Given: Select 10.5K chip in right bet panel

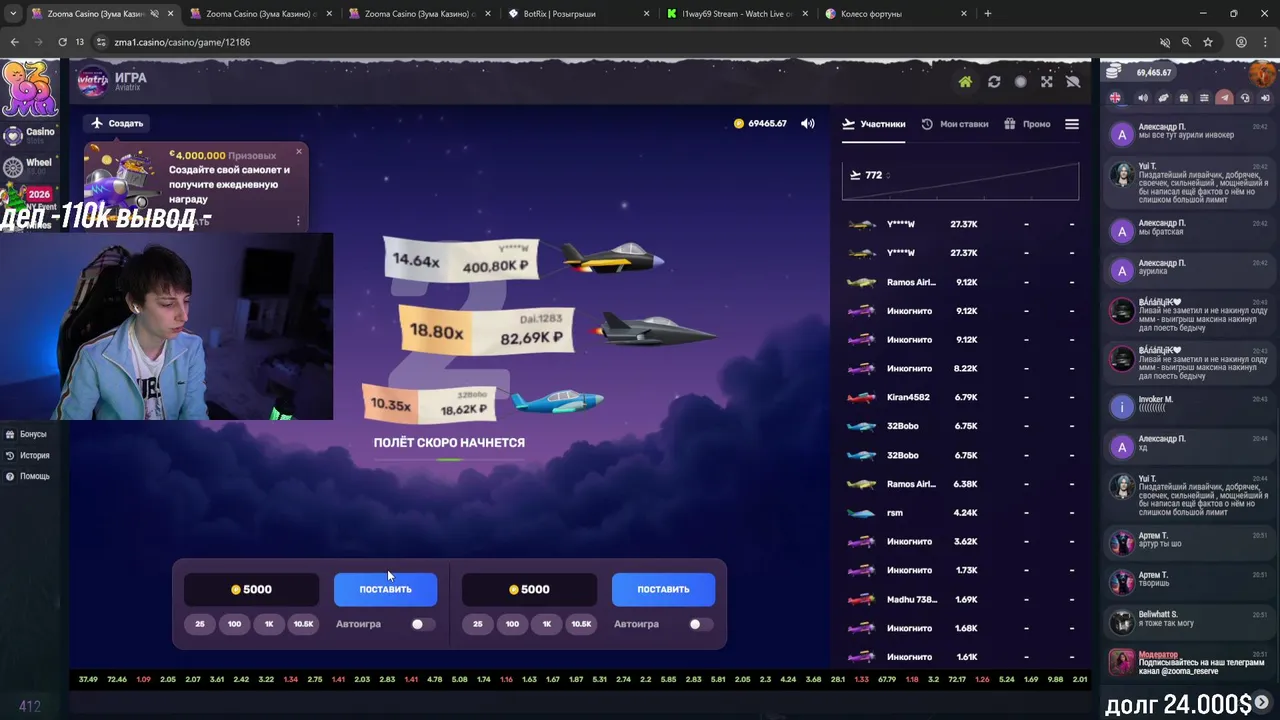Looking at the screenshot, I should coord(581,624).
